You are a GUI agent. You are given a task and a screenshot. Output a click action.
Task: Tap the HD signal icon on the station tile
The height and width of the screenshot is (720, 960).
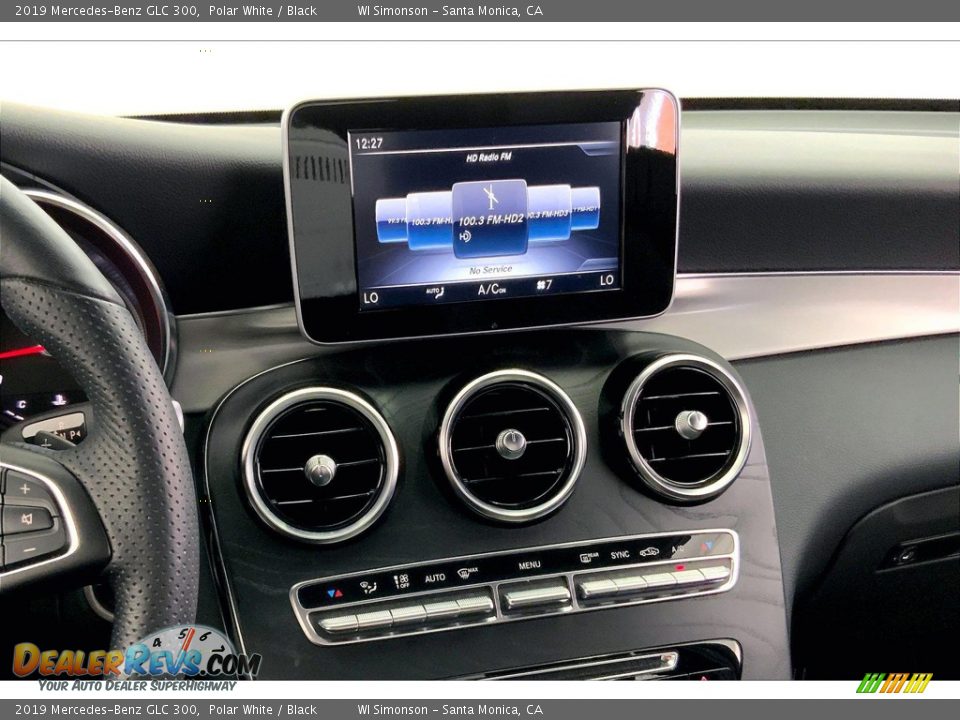point(465,236)
